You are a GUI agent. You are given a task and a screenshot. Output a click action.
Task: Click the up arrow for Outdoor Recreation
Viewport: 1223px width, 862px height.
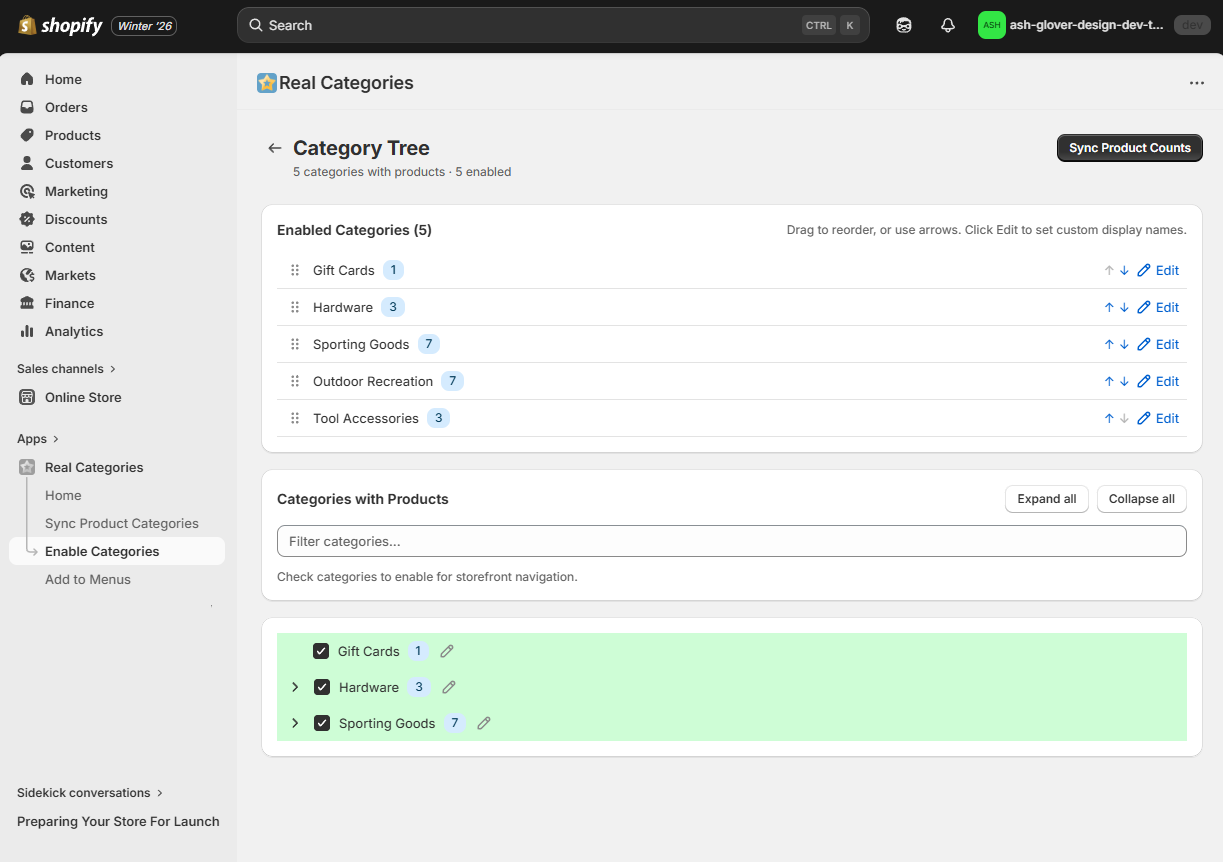(x=1108, y=380)
